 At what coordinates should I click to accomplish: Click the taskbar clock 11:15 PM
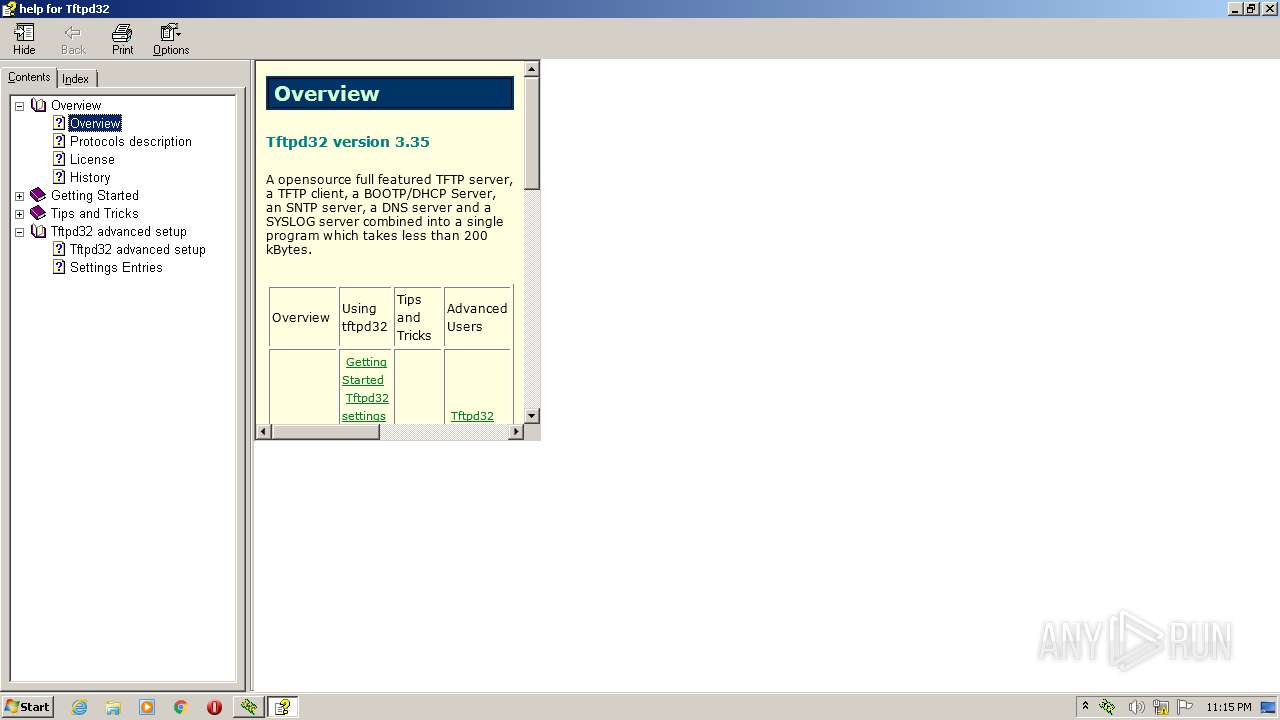1228,707
